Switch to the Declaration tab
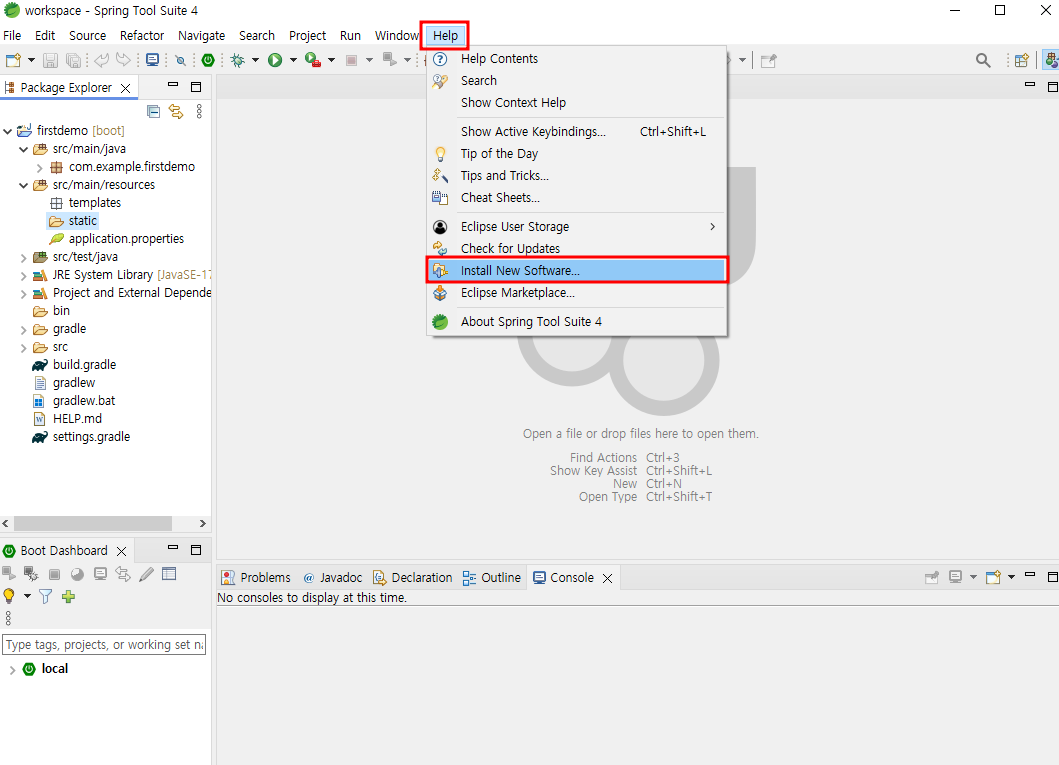Screen dimensions: 1059x765 [x=413, y=578]
